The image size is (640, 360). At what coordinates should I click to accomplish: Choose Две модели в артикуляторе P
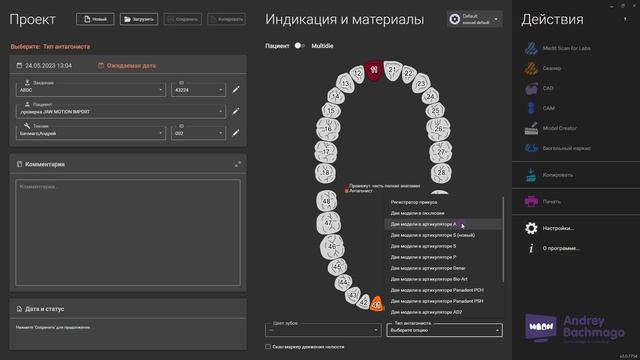point(443,257)
